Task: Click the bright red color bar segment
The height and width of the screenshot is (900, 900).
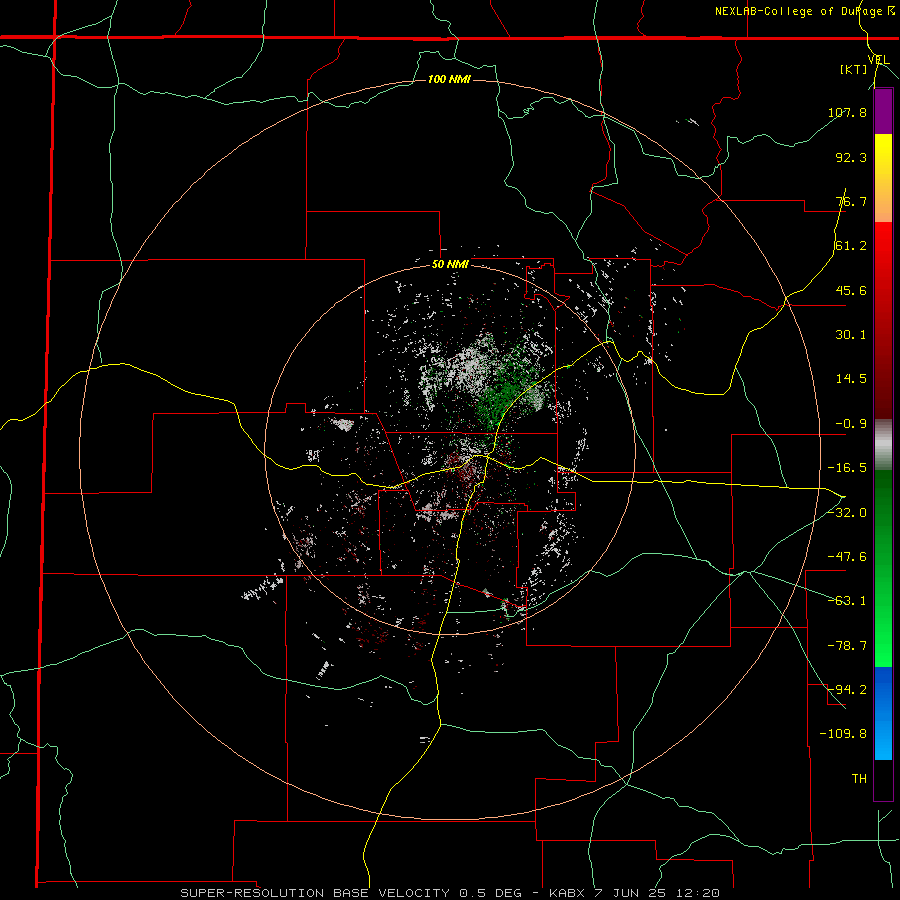Action: click(883, 266)
